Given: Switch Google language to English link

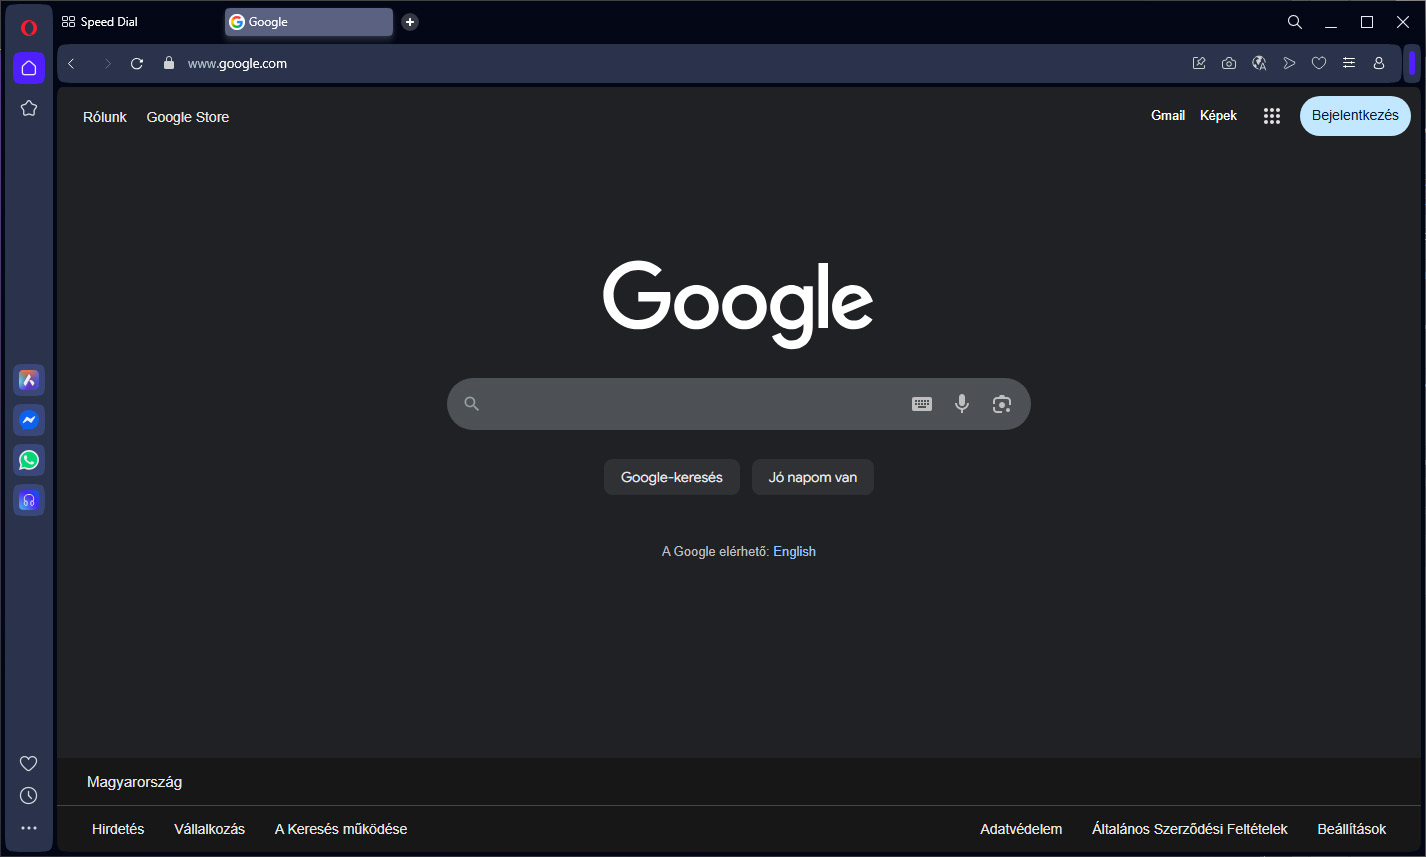Looking at the screenshot, I should (x=794, y=551).
